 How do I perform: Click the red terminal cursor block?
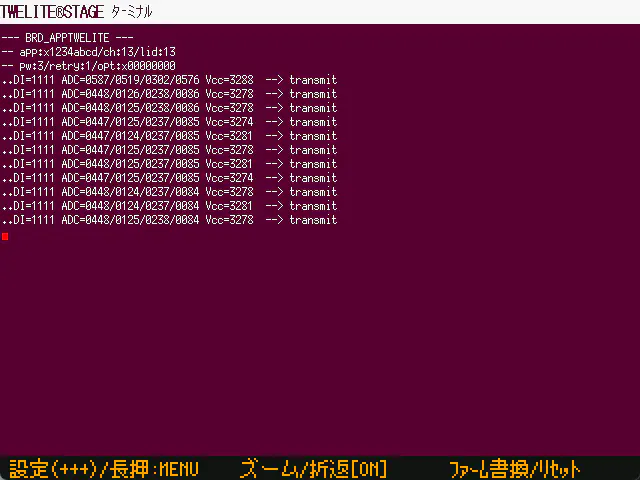tap(5, 236)
